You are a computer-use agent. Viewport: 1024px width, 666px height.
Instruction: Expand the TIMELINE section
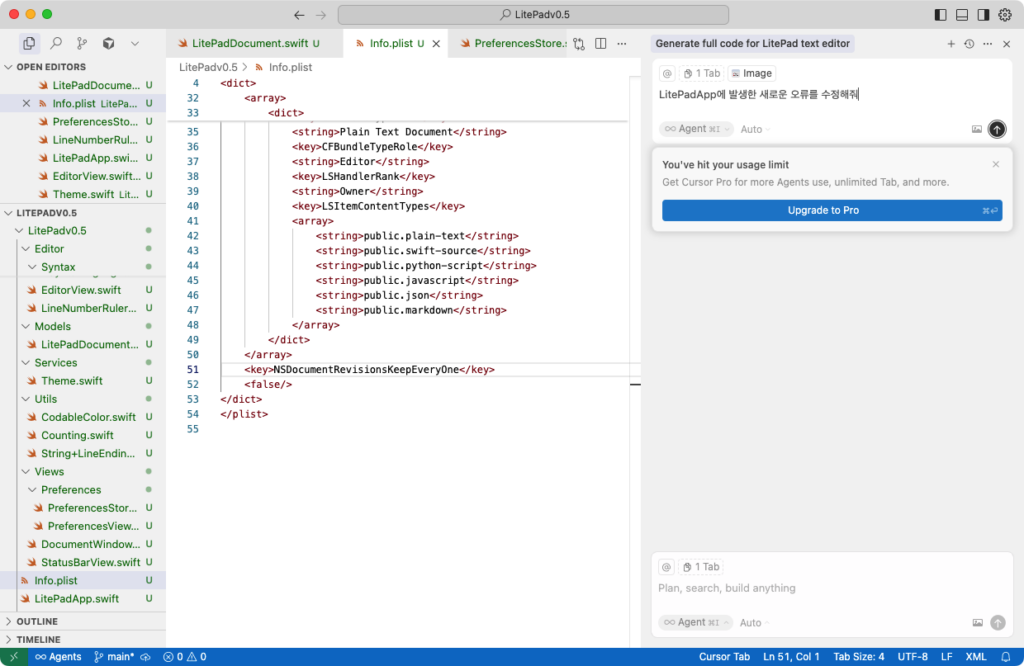click(8, 639)
